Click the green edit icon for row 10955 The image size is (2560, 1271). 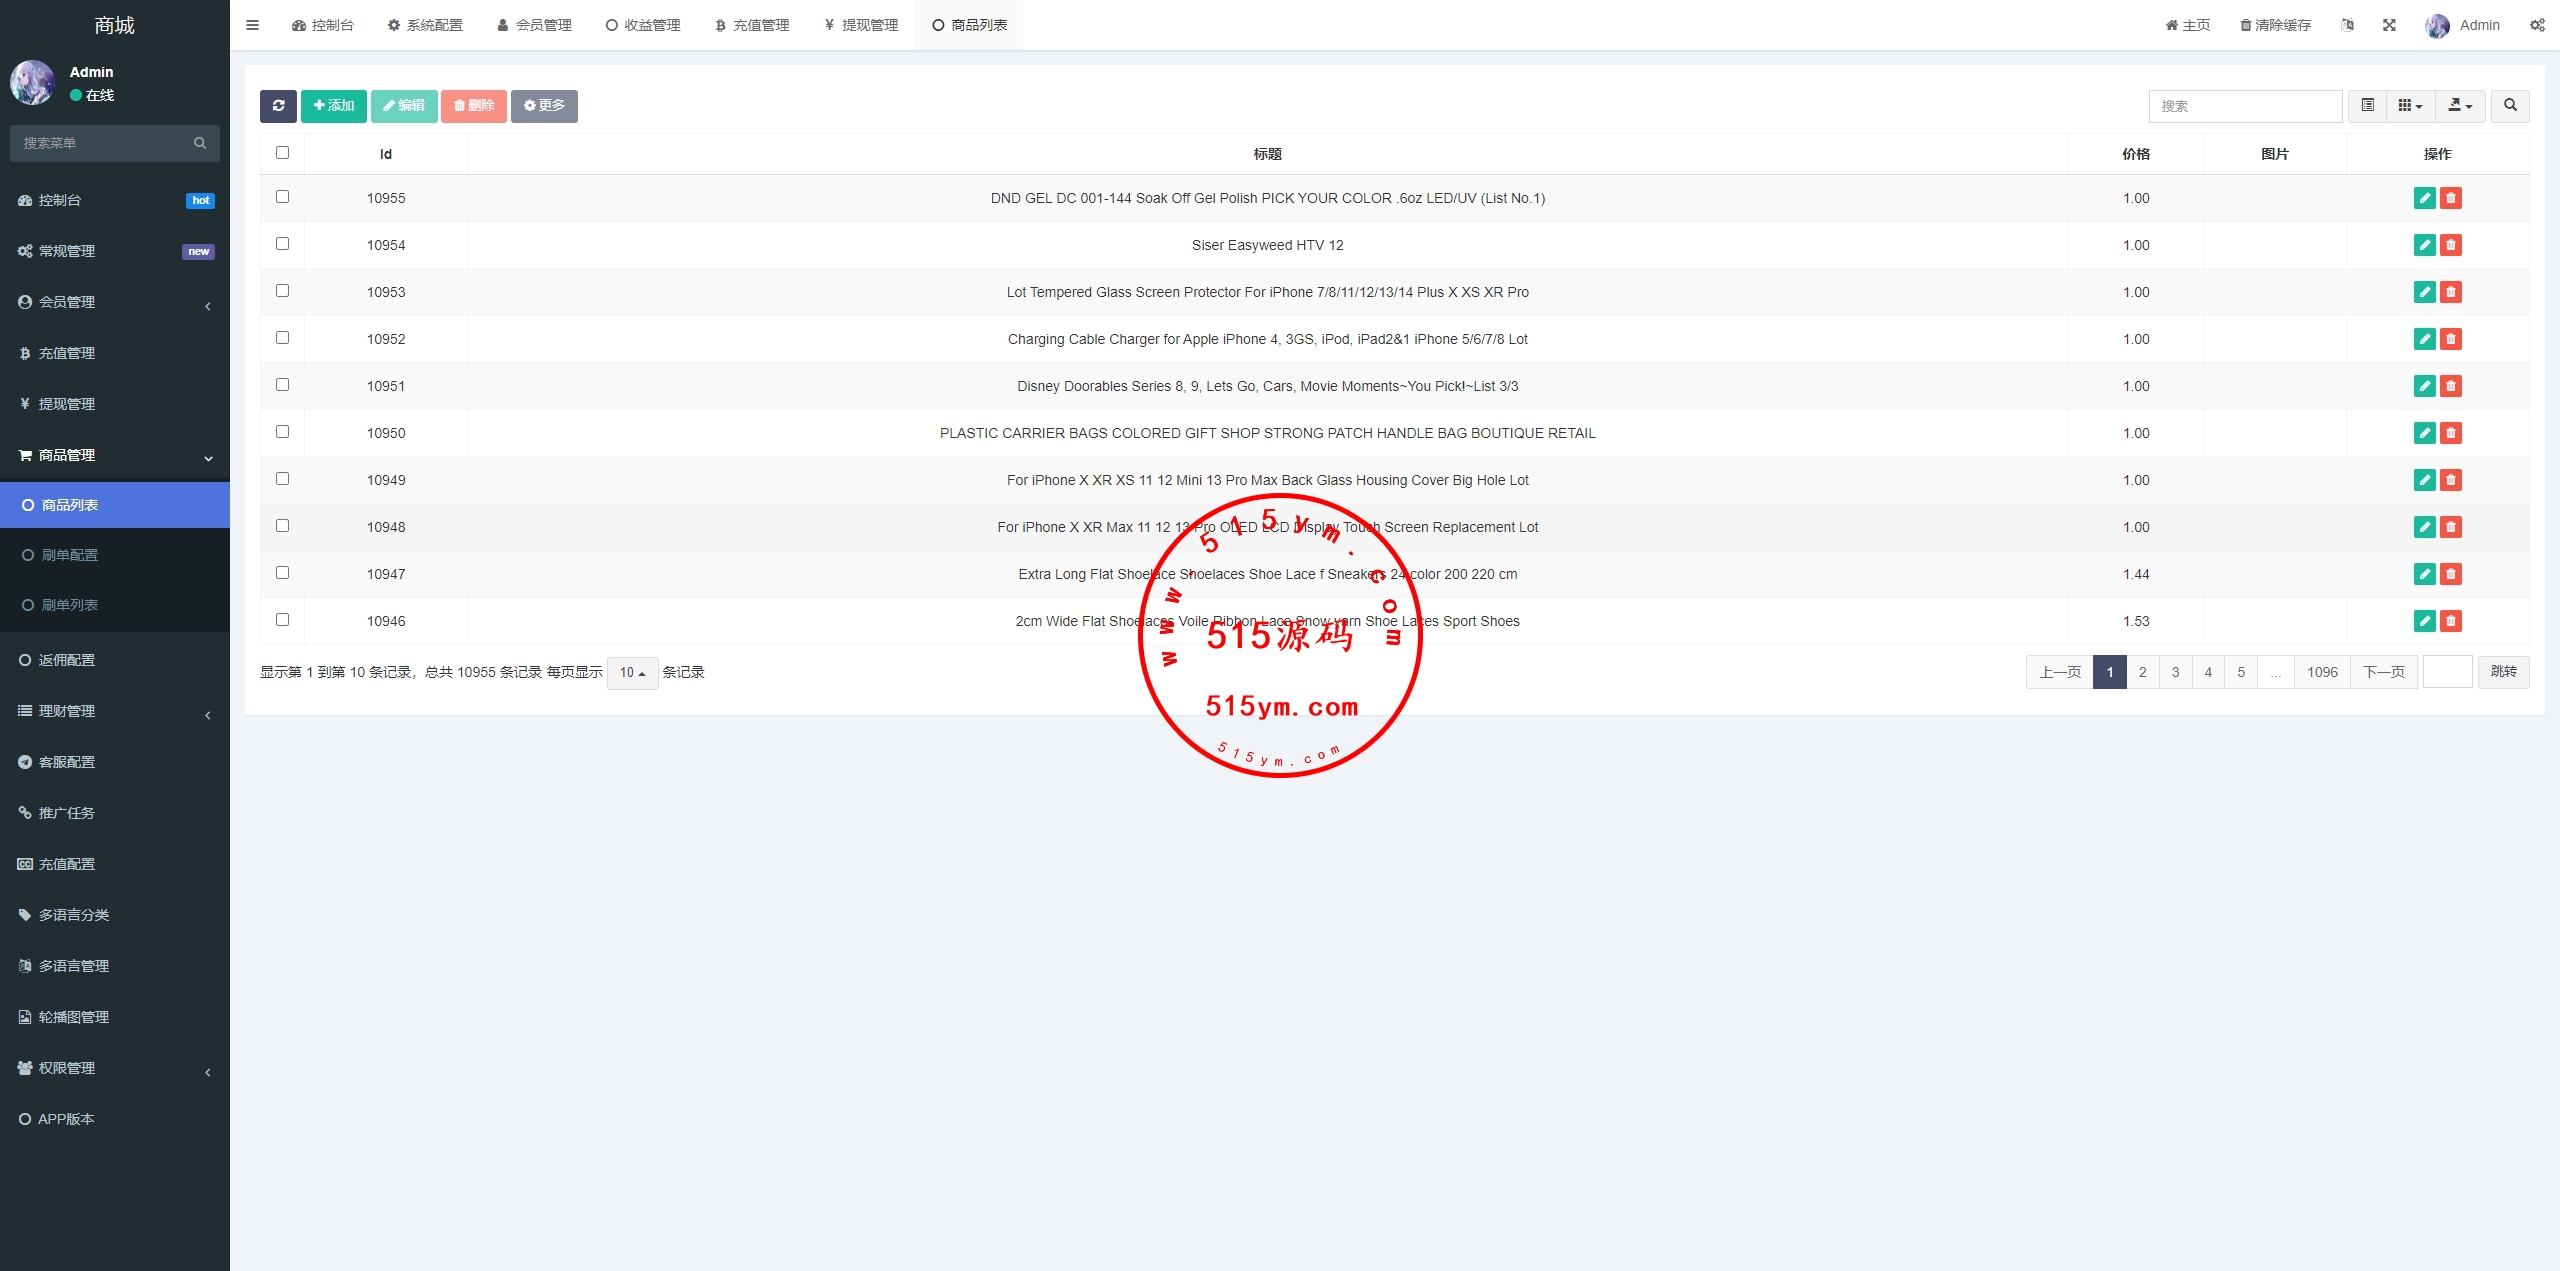(x=2424, y=198)
